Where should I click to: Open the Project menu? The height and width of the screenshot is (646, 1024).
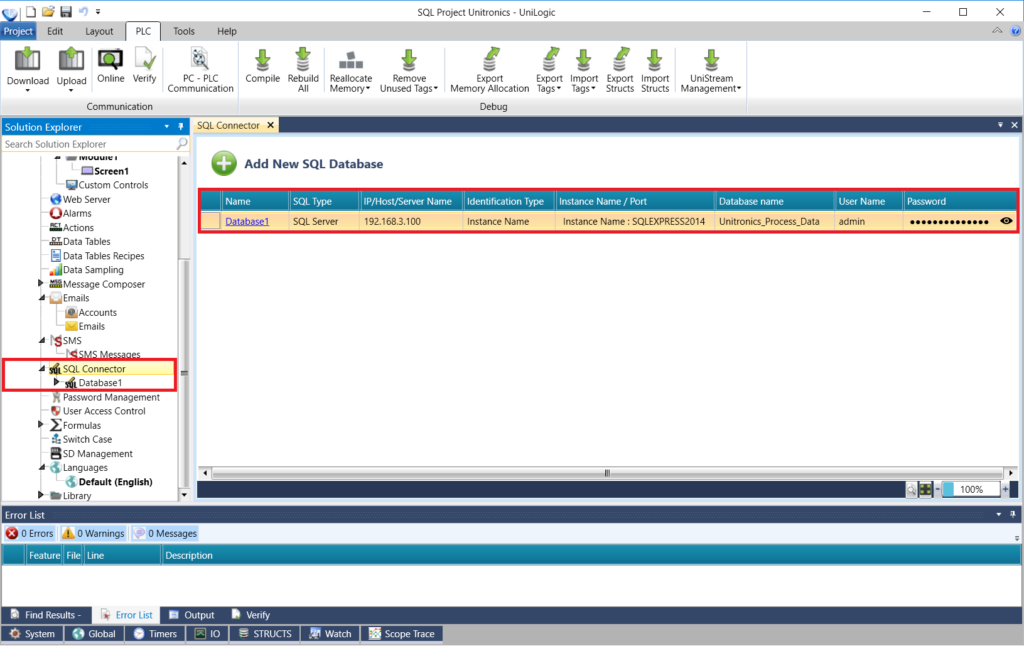click(18, 31)
